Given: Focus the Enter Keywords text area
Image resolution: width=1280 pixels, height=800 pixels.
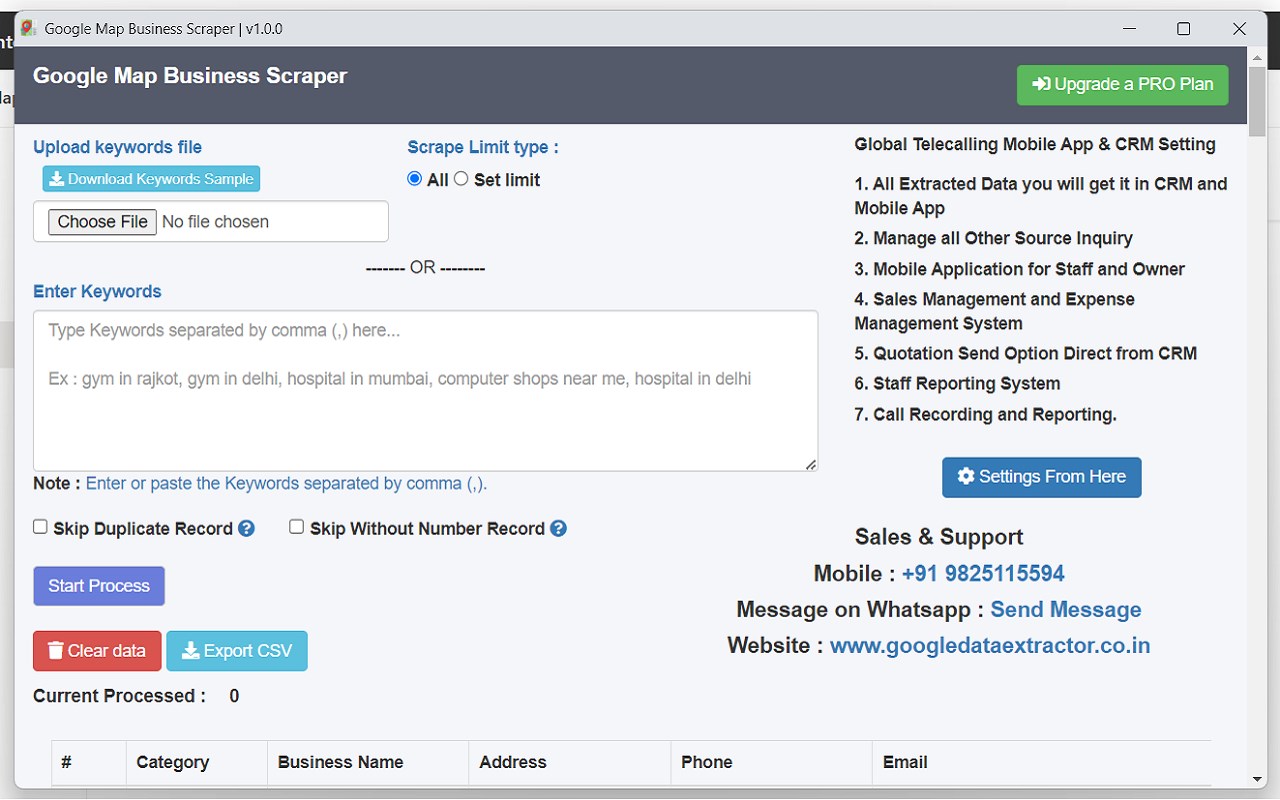Looking at the screenshot, I should point(425,391).
